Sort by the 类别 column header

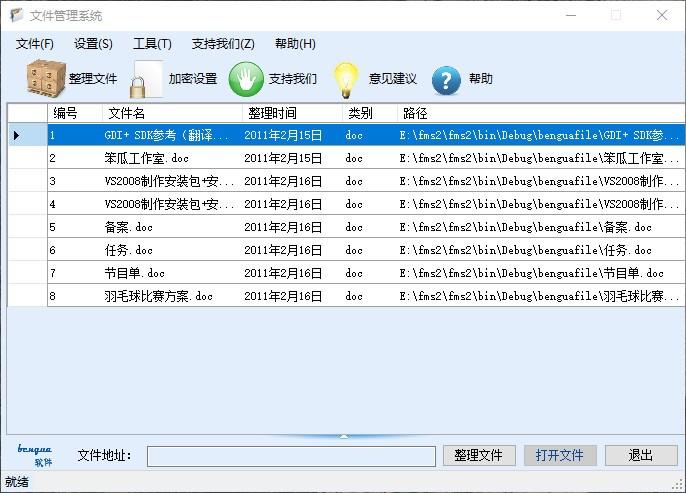370,113
